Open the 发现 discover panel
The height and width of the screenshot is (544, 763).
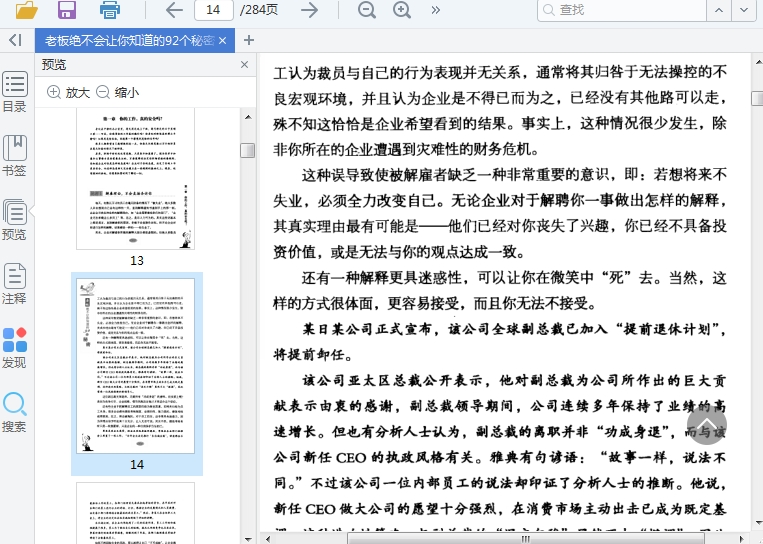[15, 348]
